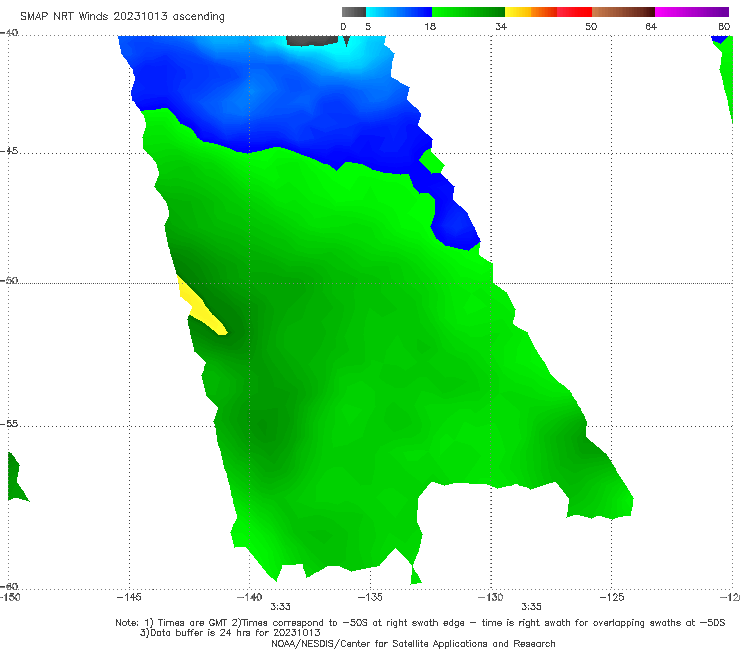Select the yellow high-wind patch on the map
Image resolution: width=740 pixels, height=650 pixels.
coord(201,306)
